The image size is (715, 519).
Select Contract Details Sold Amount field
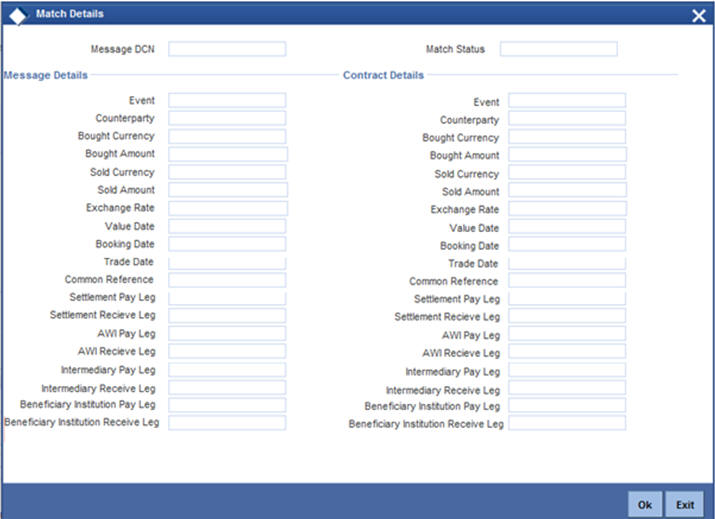tap(568, 190)
